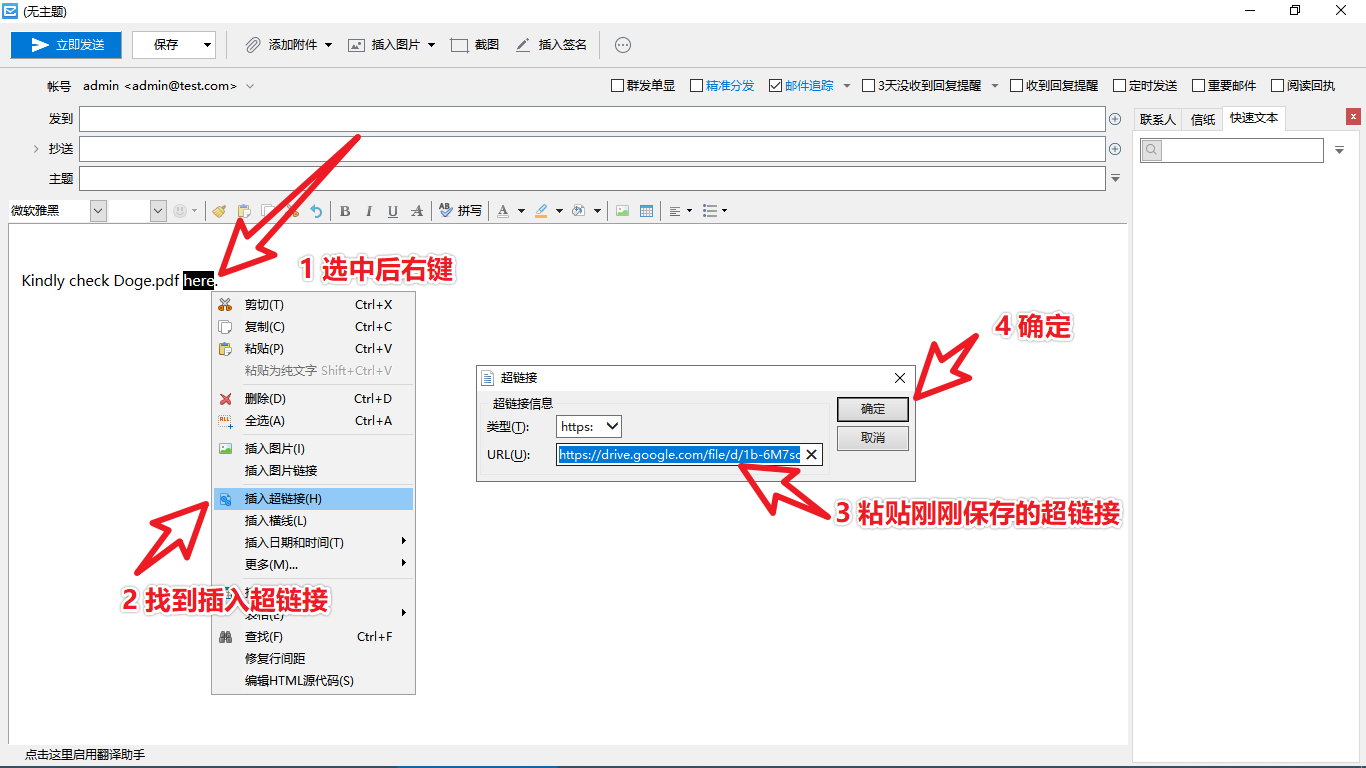Apply underline with the U icon
This screenshot has height=768, width=1366.
pyautogui.click(x=393, y=211)
